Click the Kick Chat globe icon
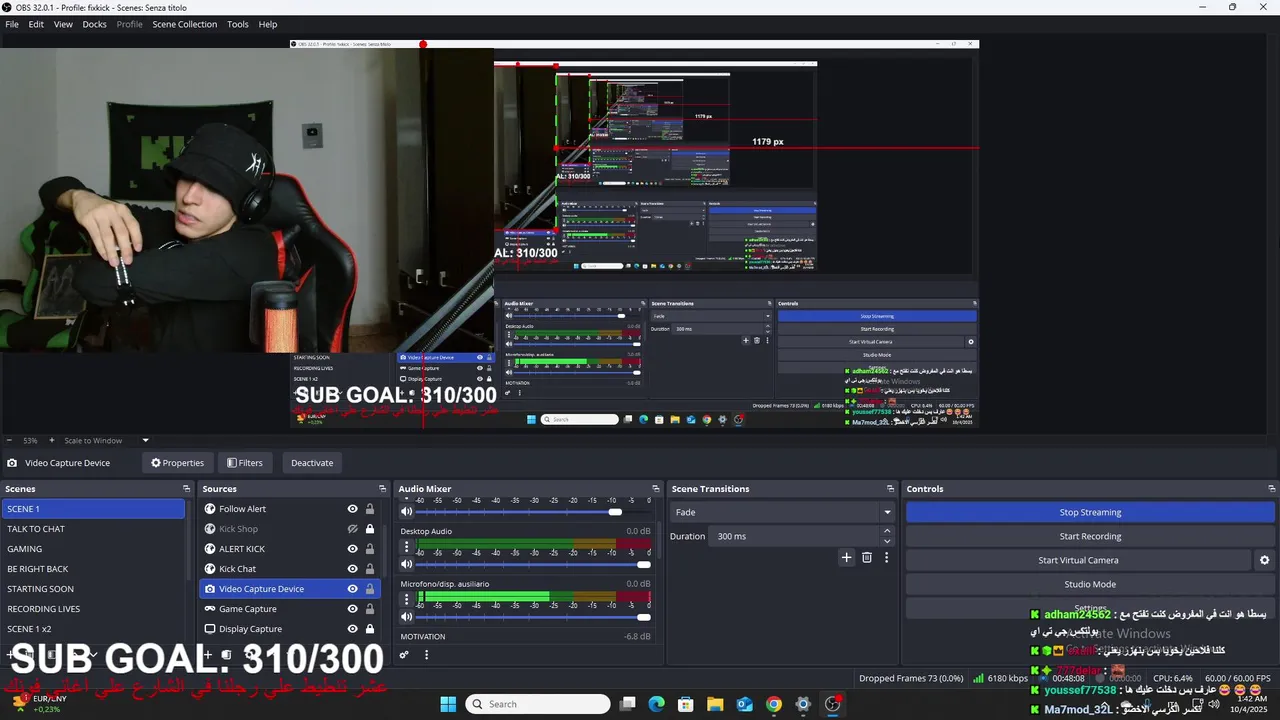Screen dimensions: 1280x720 coord(210,569)
